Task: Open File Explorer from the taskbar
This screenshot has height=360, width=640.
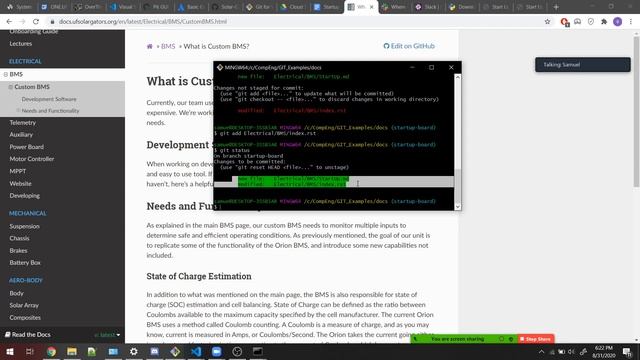Action: [x=72, y=351]
